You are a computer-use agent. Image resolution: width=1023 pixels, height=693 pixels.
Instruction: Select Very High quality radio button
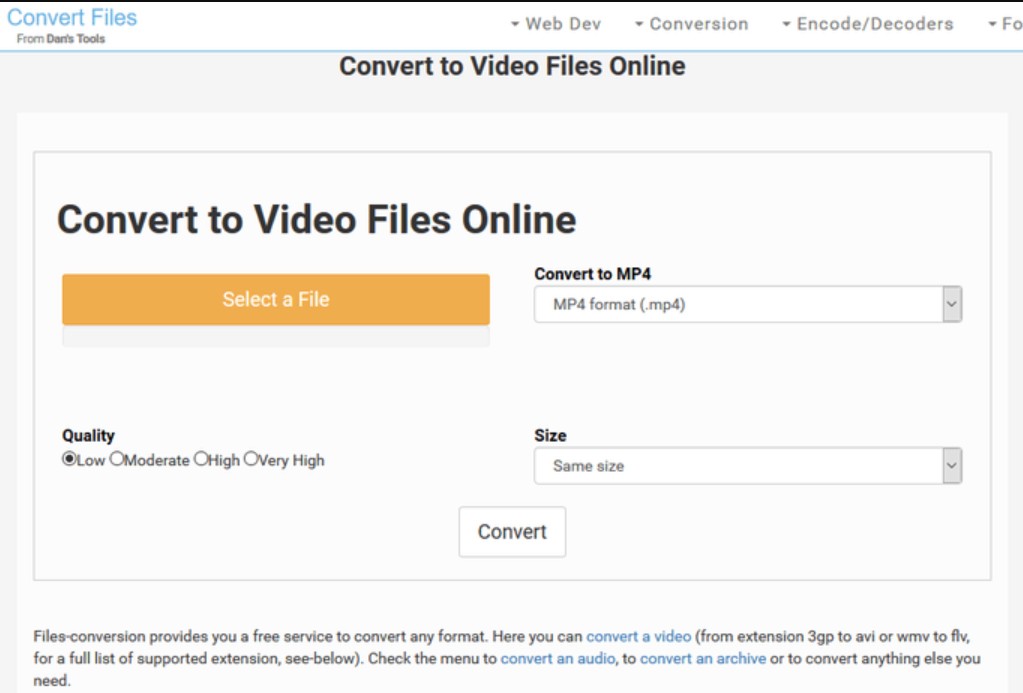(x=251, y=459)
